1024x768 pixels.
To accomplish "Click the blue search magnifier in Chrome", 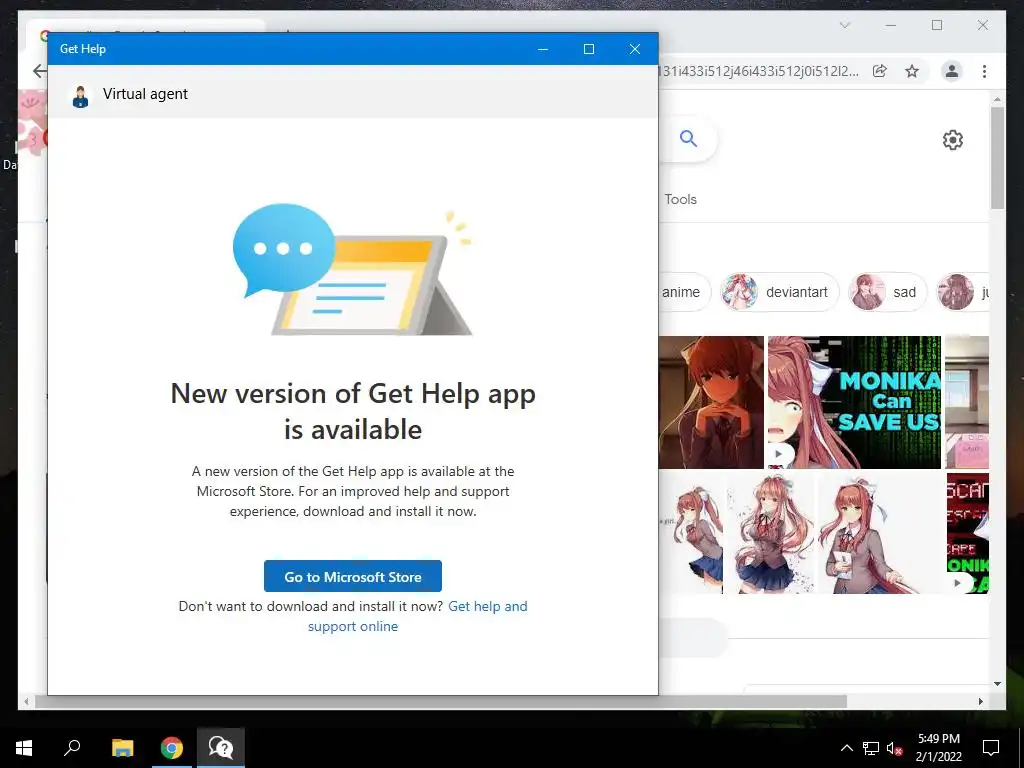I will pyautogui.click(x=688, y=138).
